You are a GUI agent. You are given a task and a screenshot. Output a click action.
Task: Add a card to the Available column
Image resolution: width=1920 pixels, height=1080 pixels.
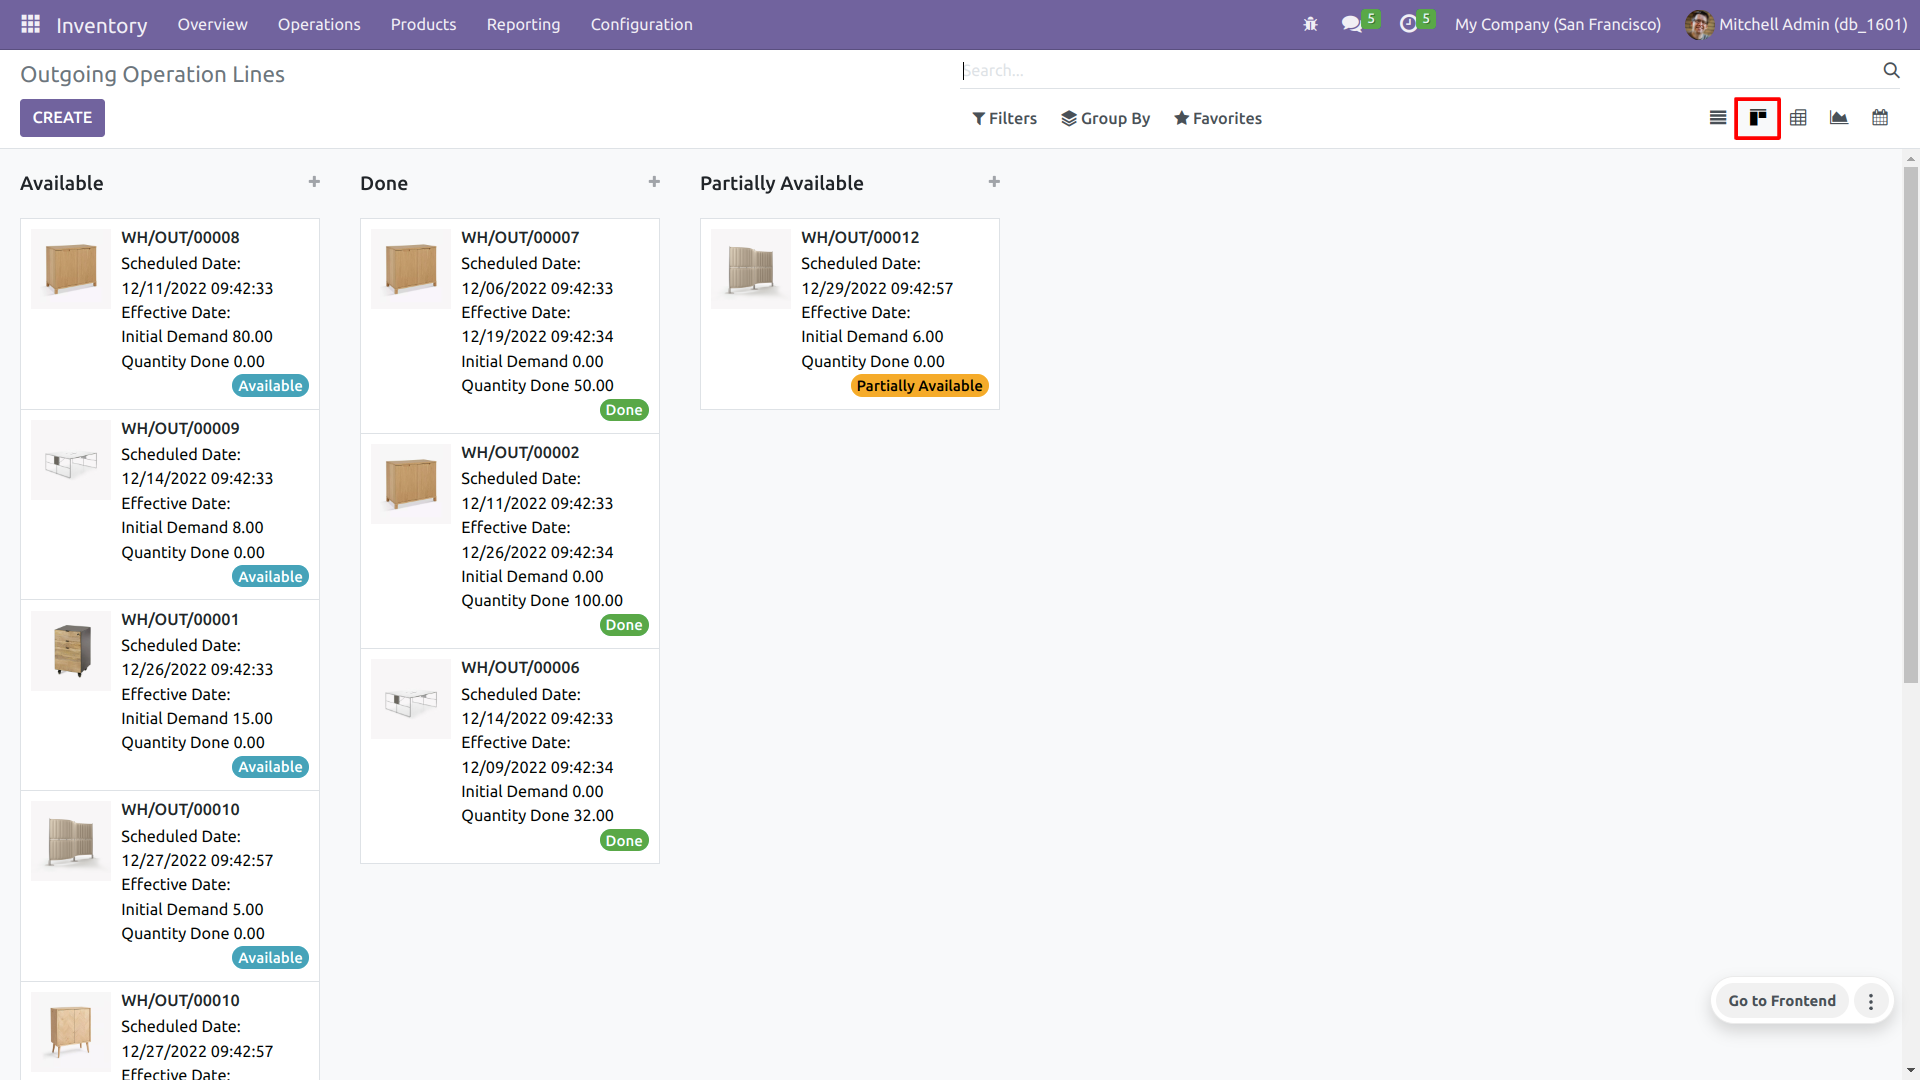point(314,182)
